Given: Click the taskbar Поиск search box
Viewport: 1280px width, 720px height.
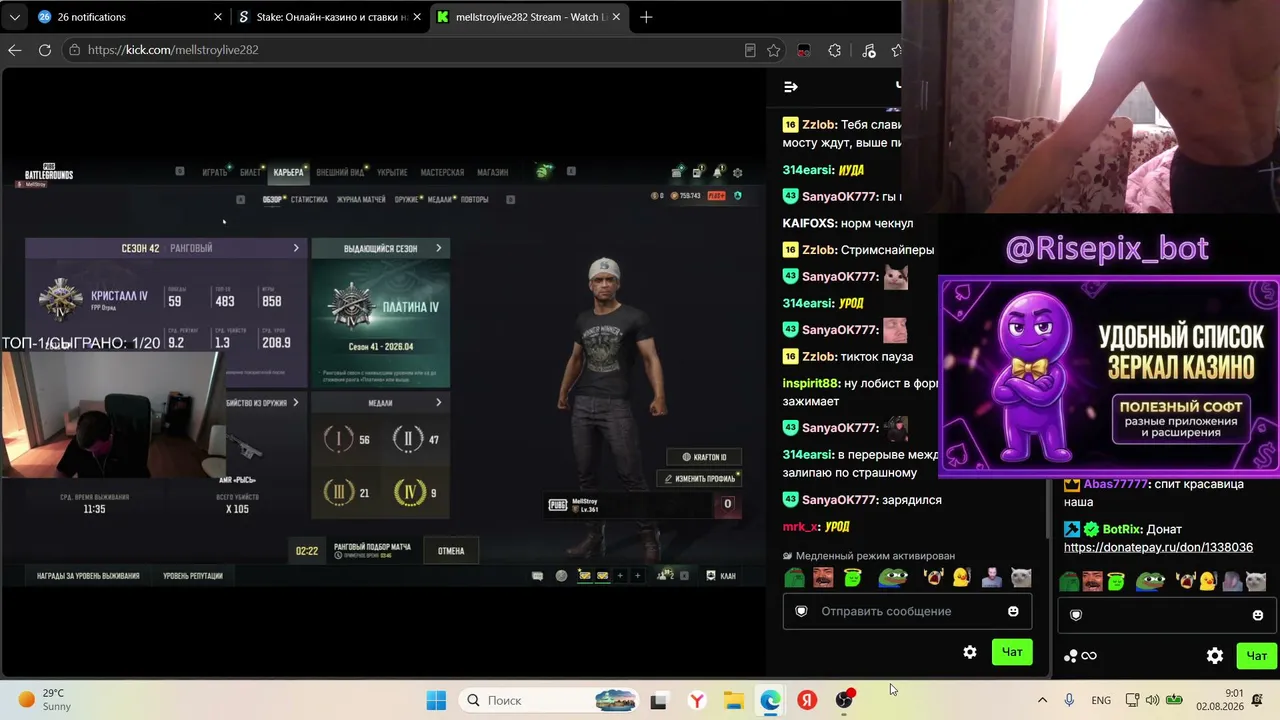Looking at the screenshot, I should pos(550,700).
